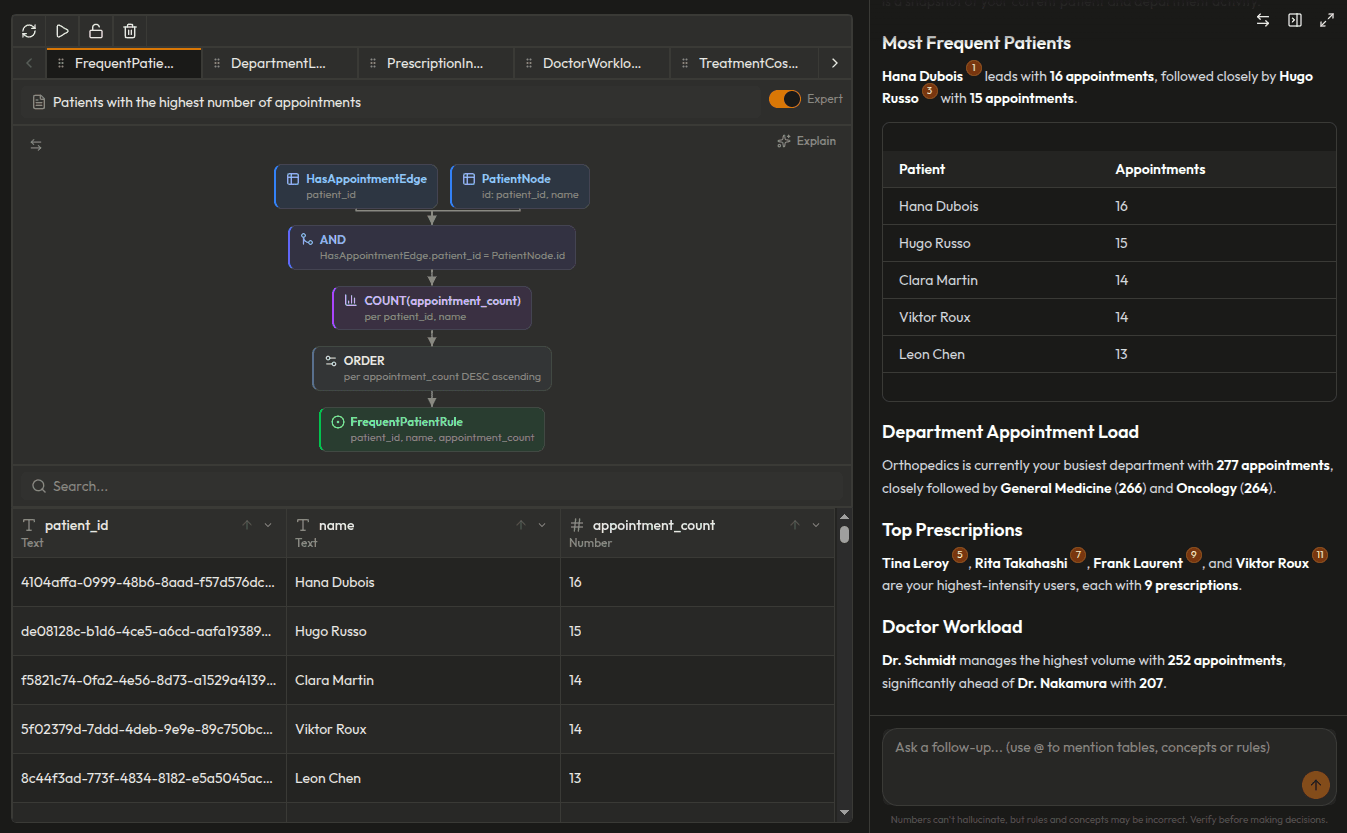Click the refresh icon in the toolbar
Viewport: 1347px width, 833px height.
(29, 31)
